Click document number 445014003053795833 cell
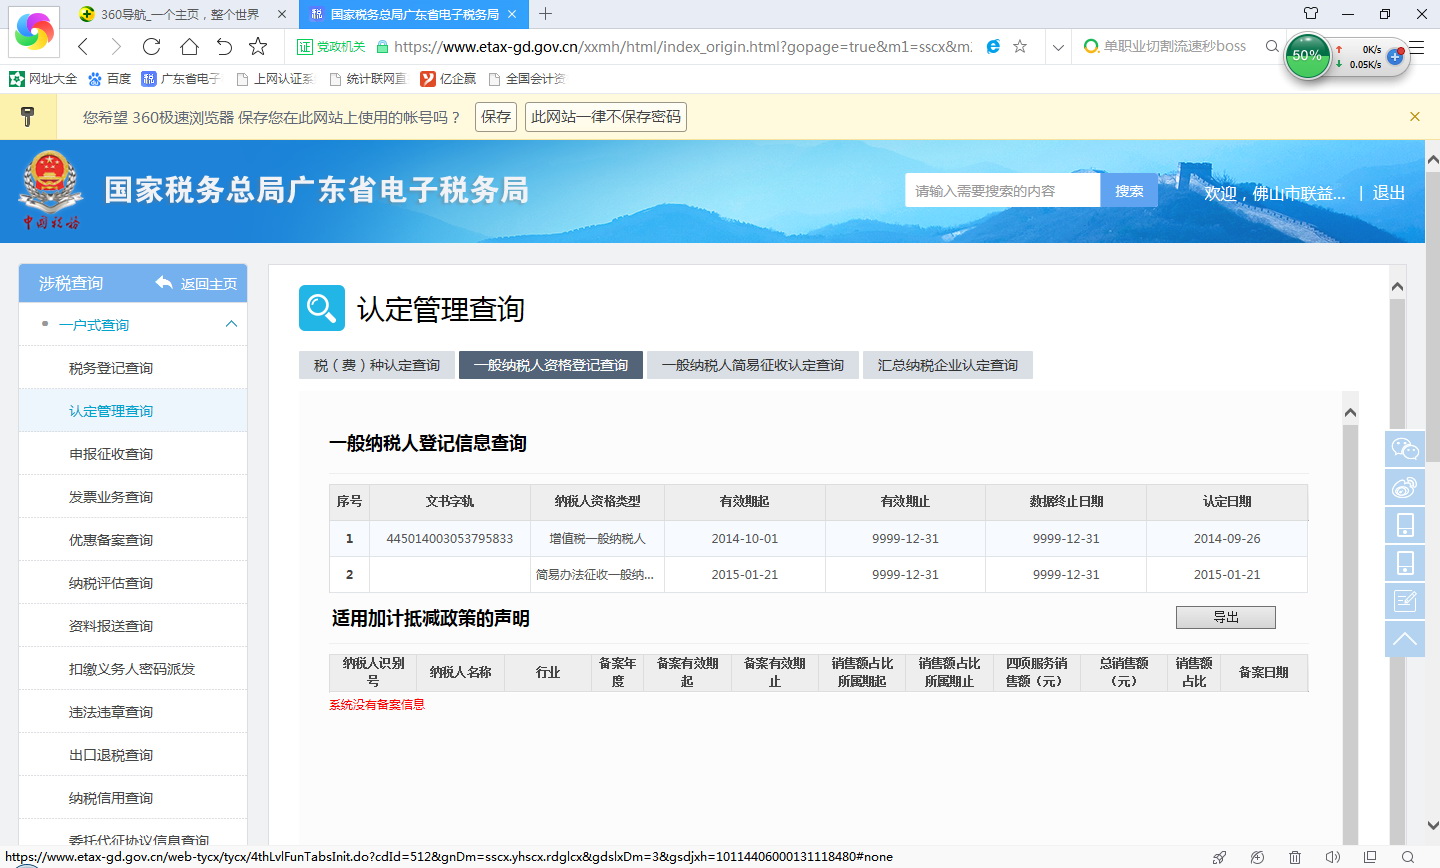This screenshot has width=1440, height=868. (450, 538)
